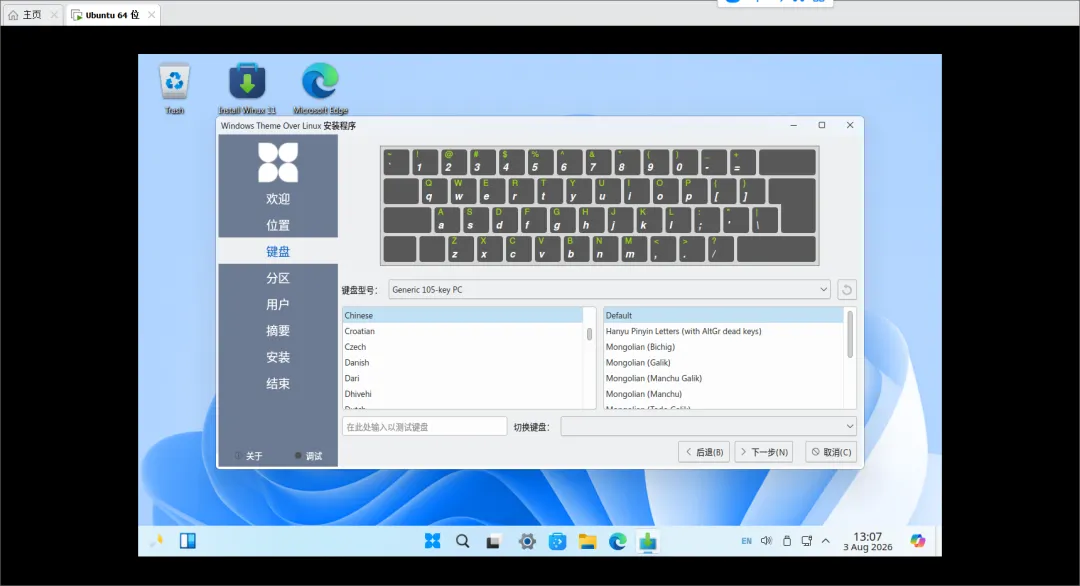Click the 'z' key on keyboard preview
The image size is (1080, 586).
click(x=461, y=249)
